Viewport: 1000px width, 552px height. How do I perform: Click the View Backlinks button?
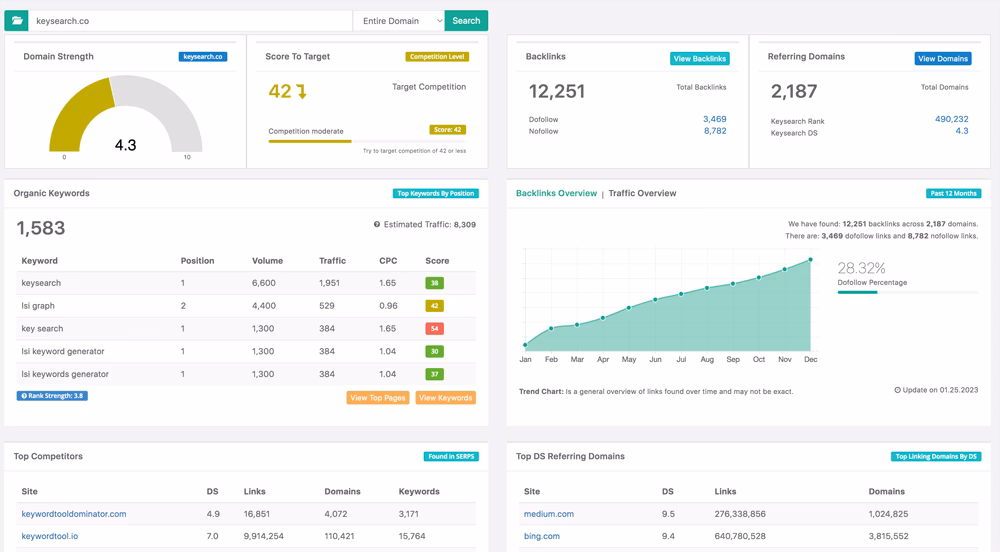(x=699, y=59)
